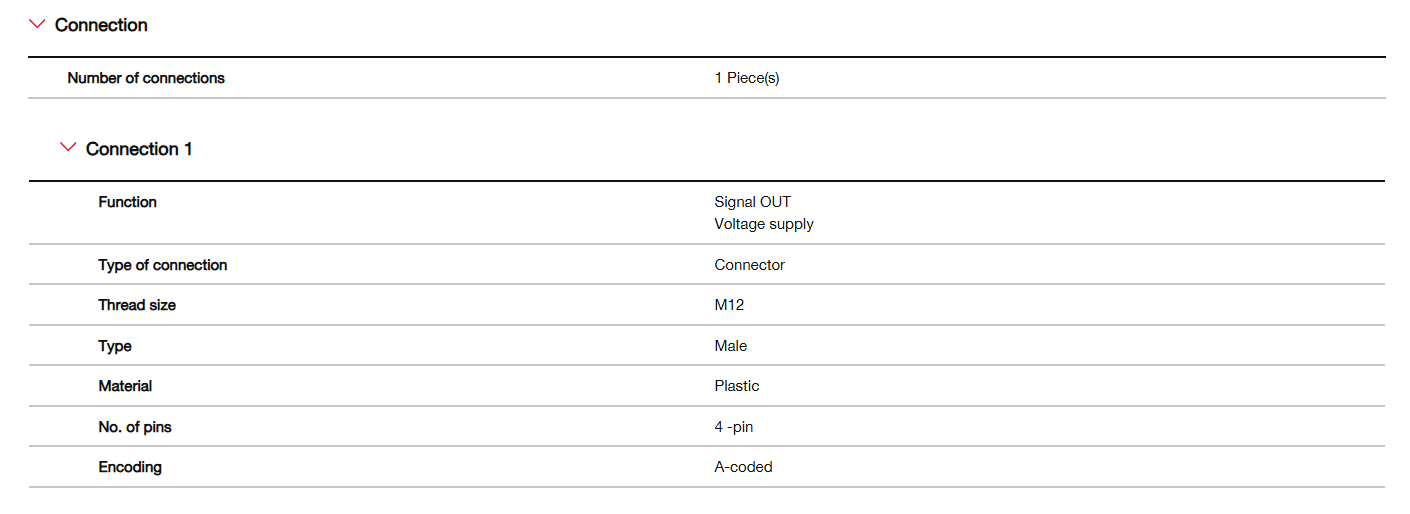
Task: Select the Connector value text
Action: click(x=749, y=265)
